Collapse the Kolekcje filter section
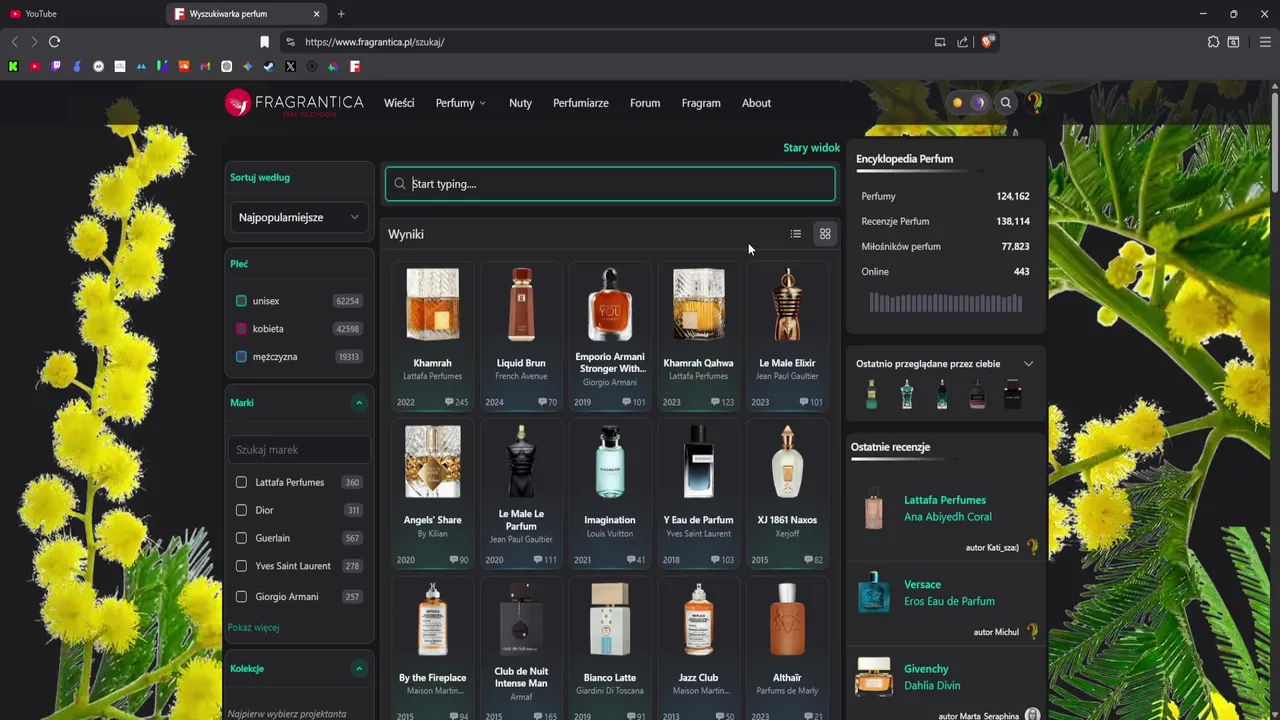The height and width of the screenshot is (720, 1280). click(358, 668)
